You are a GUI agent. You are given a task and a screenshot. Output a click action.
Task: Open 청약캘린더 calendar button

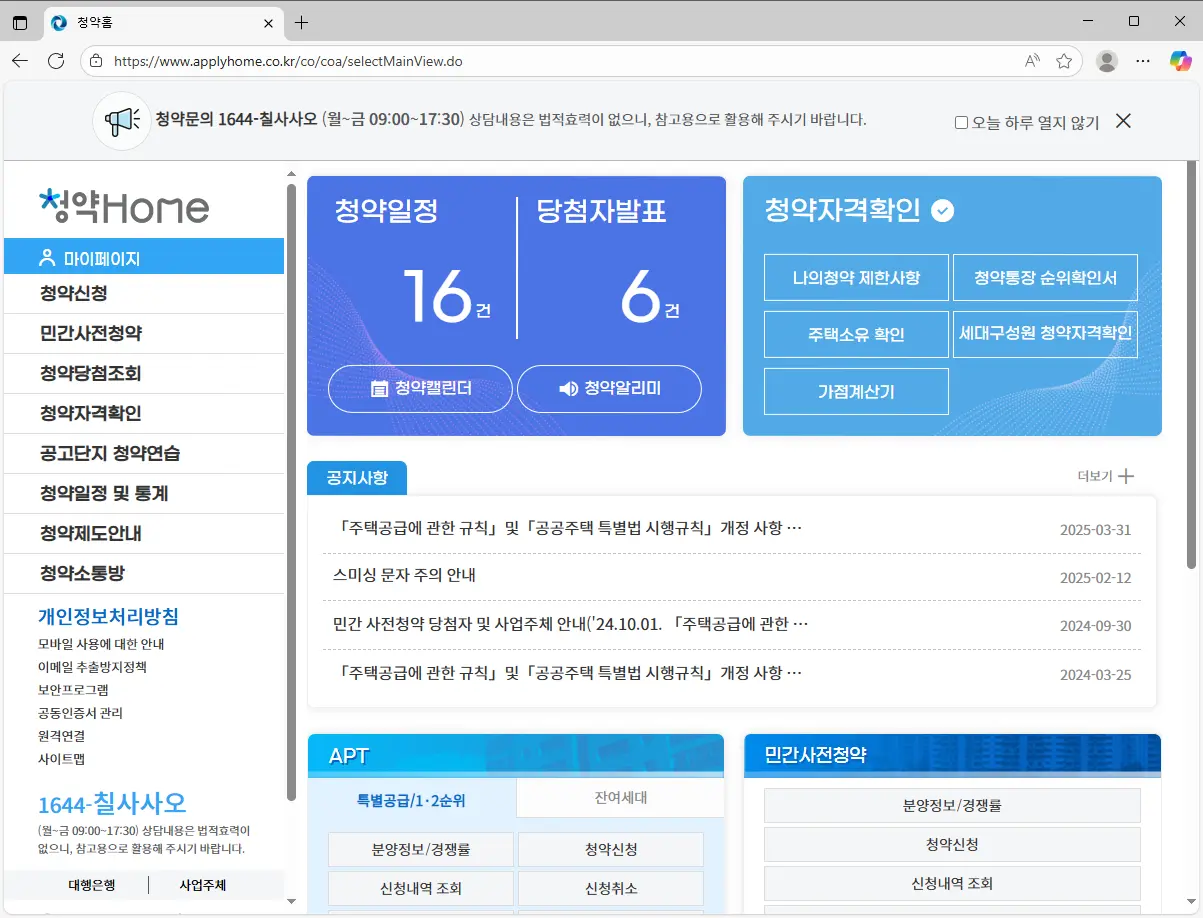(x=420, y=389)
